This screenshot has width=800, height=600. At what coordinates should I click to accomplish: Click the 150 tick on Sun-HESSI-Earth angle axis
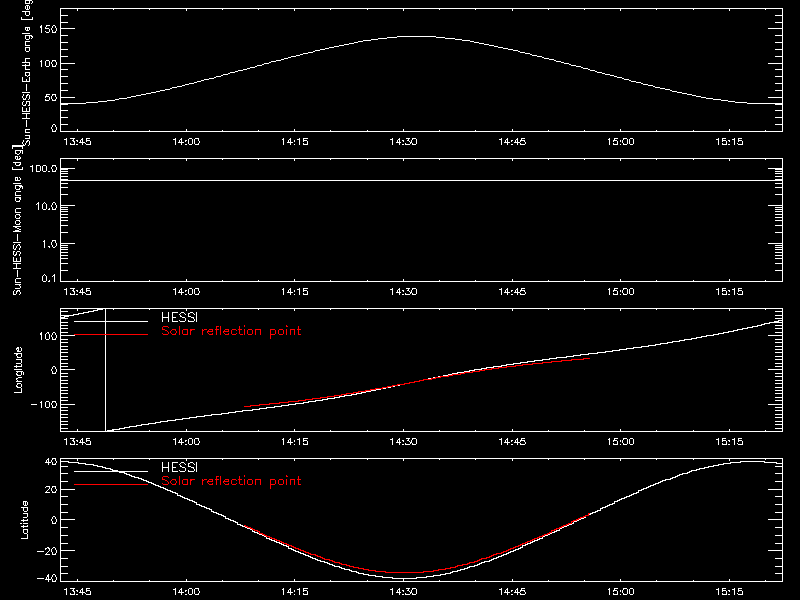(x=48, y=29)
